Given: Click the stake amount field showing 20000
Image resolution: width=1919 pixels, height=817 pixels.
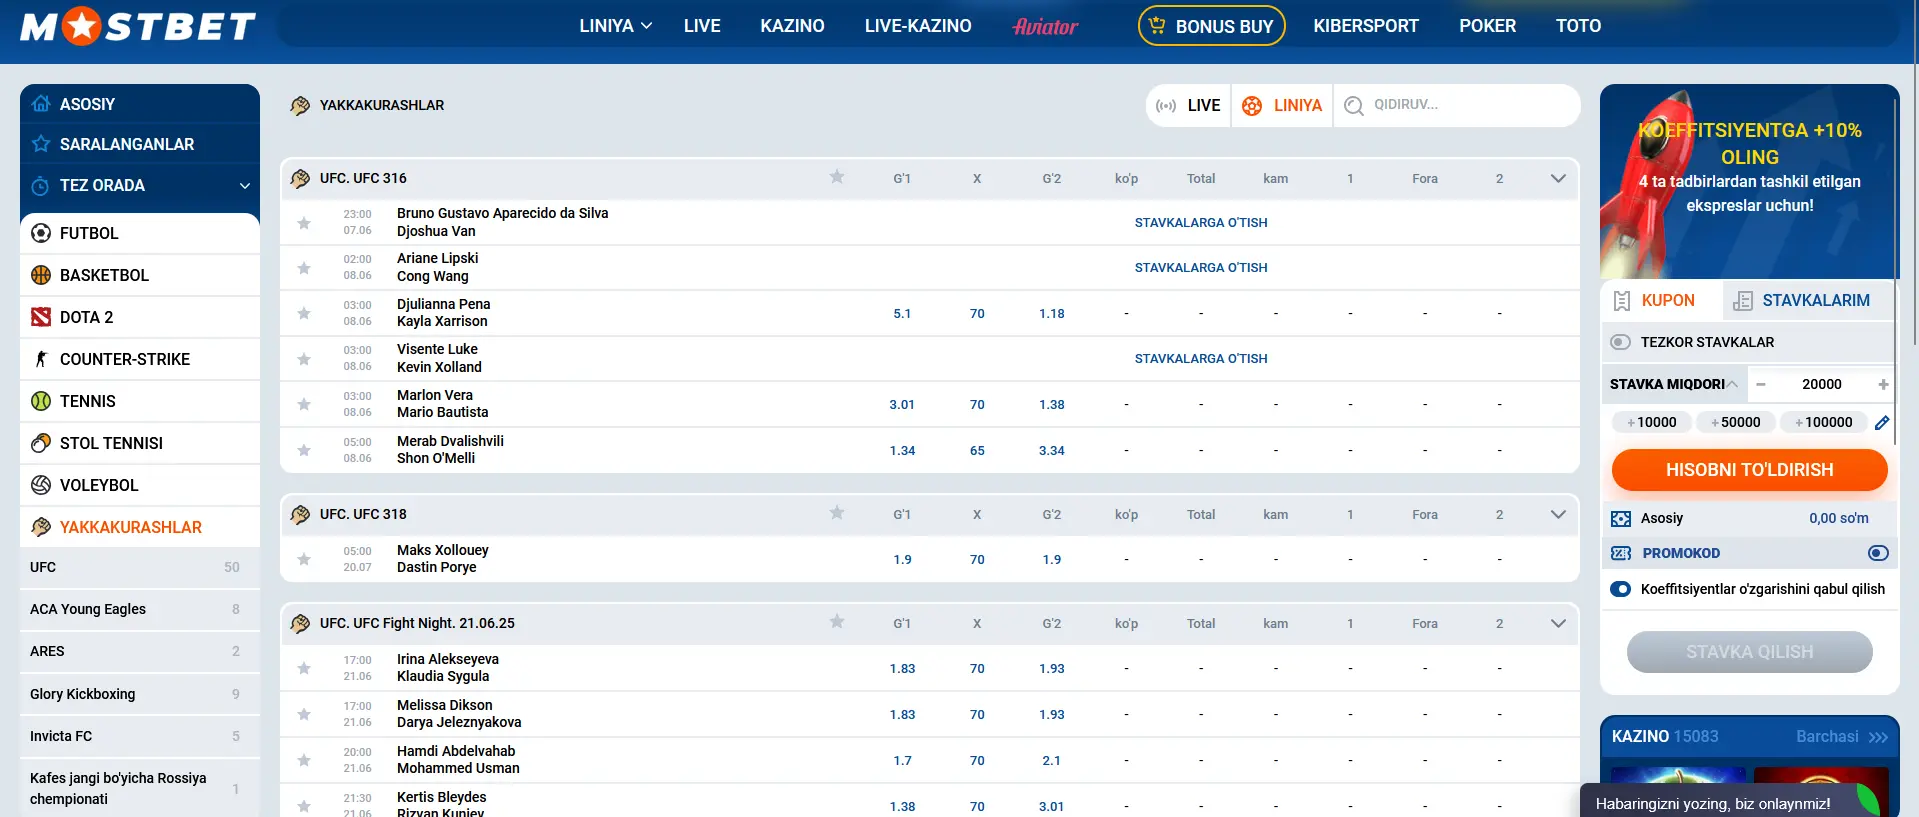Looking at the screenshot, I should (x=1821, y=384).
